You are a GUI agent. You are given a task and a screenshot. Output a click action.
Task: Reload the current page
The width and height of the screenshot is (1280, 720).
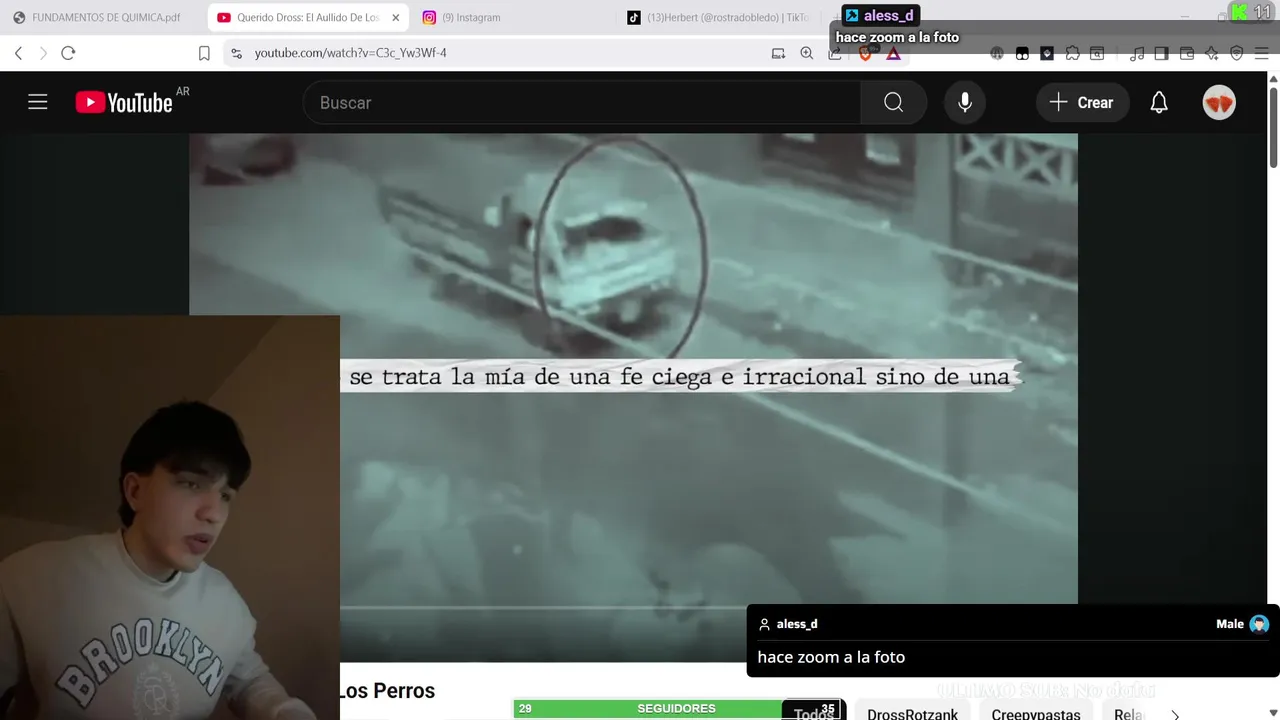(68, 53)
